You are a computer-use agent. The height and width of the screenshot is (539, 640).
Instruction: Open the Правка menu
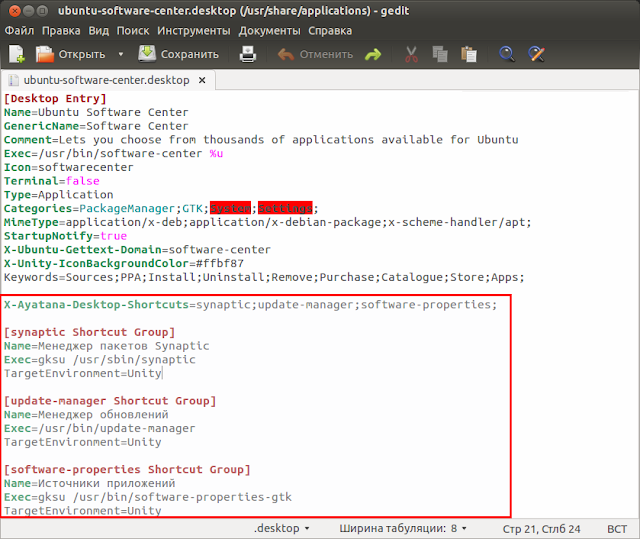pos(61,31)
